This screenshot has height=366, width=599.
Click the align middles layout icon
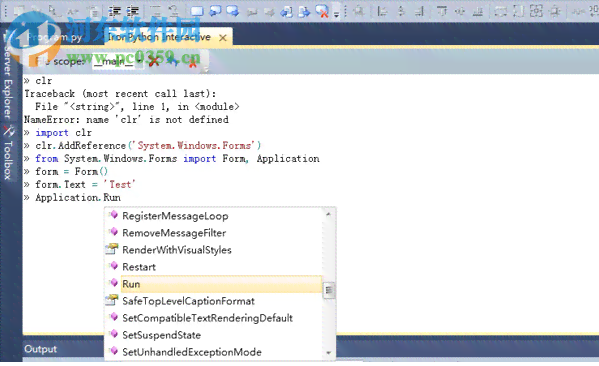click(460, 11)
